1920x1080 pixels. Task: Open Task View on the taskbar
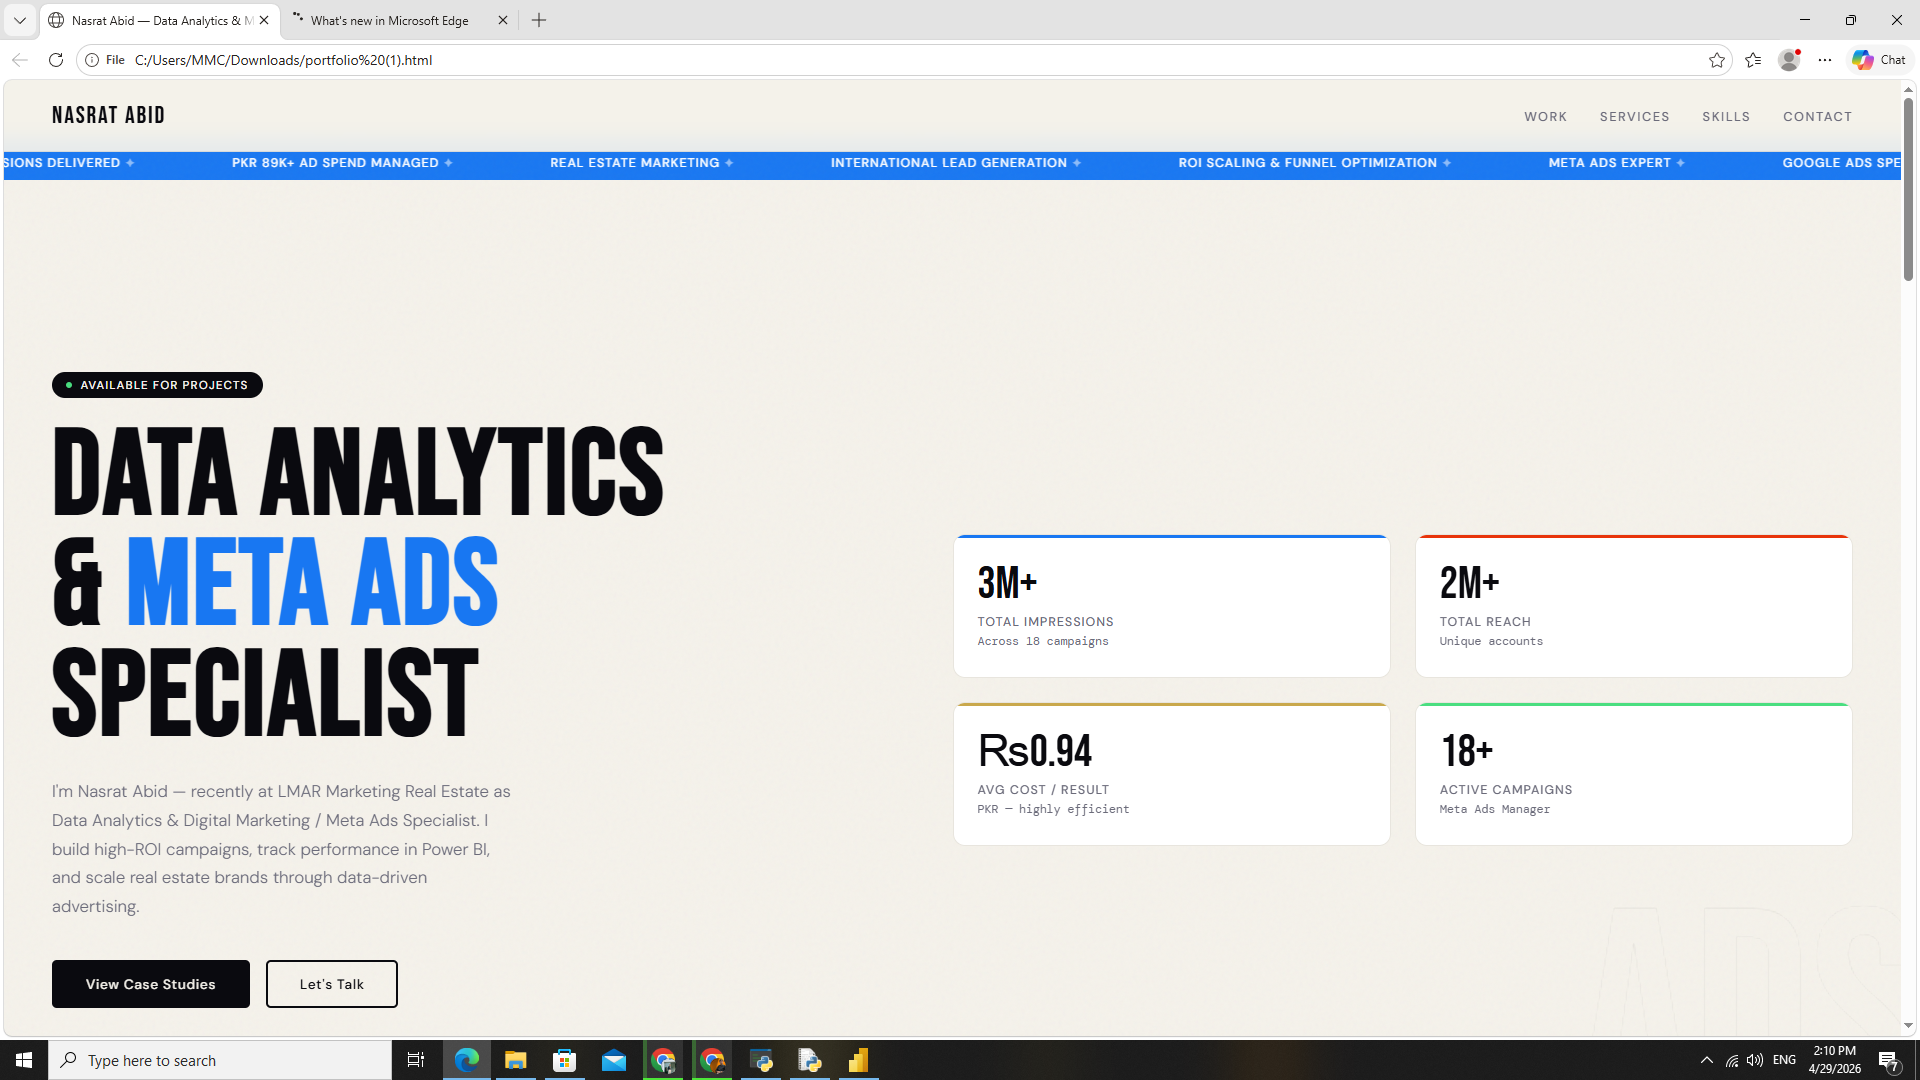(416, 1060)
